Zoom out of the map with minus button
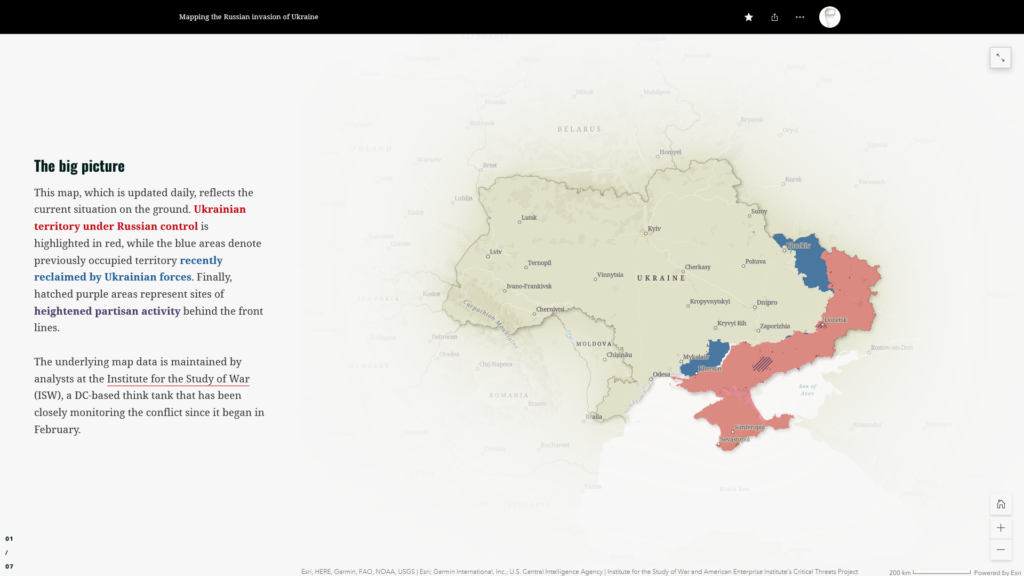 tap(1000, 550)
